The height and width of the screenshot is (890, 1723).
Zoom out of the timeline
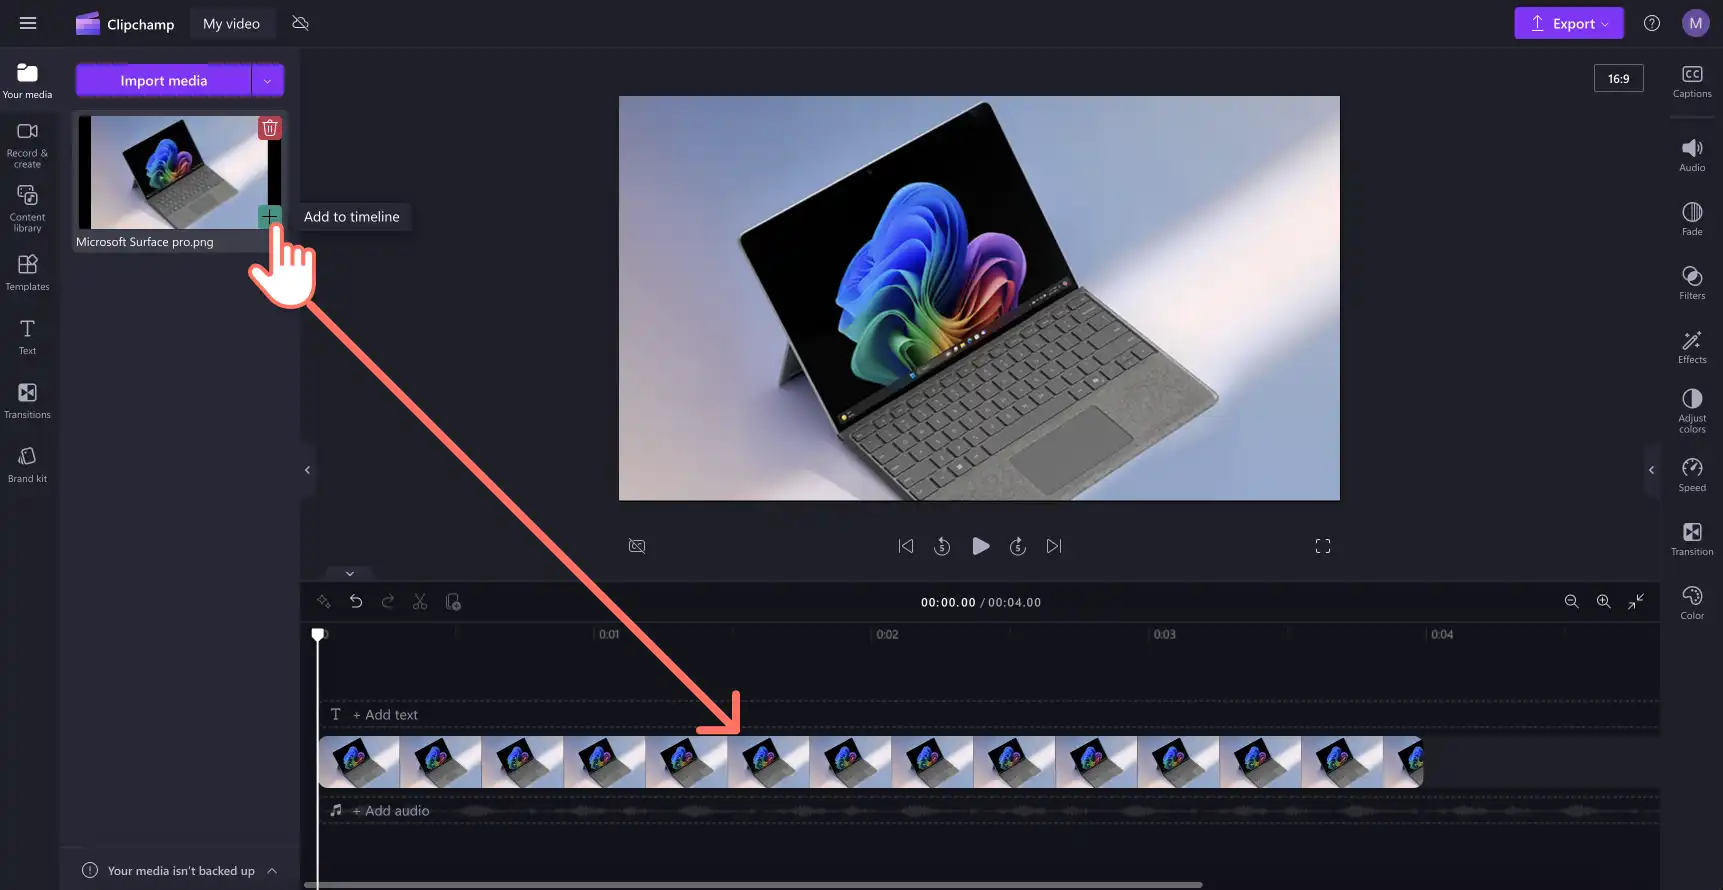1572,601
